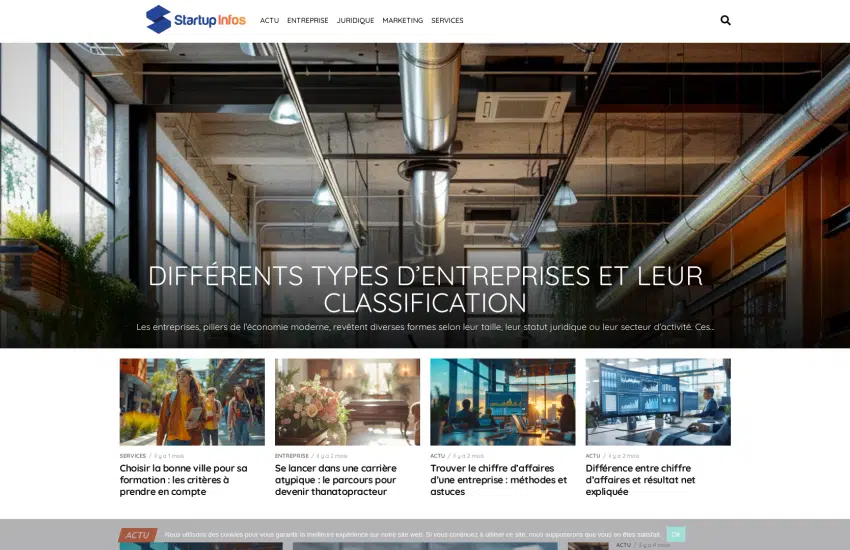Image resolution: width=850 pixels, height=550 pixels.
Task: Accept cookies with the Ok button
Action: point(676,534)
